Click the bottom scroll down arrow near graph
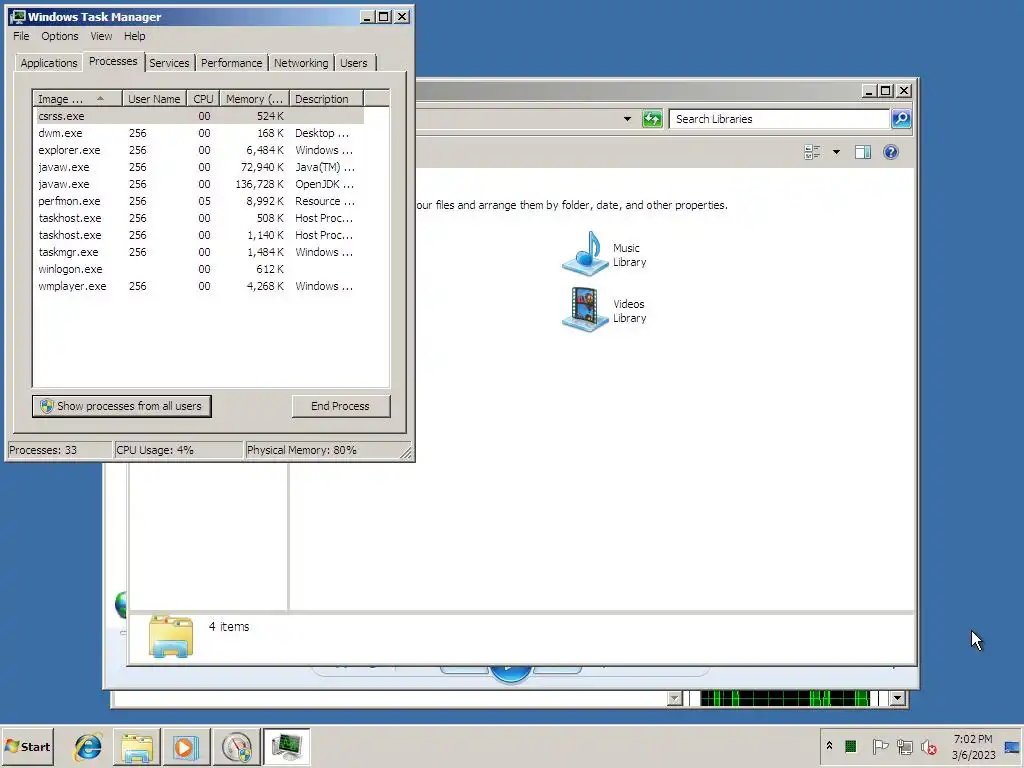This screenshot has height=768, width=1024. [x=898, y=699]
